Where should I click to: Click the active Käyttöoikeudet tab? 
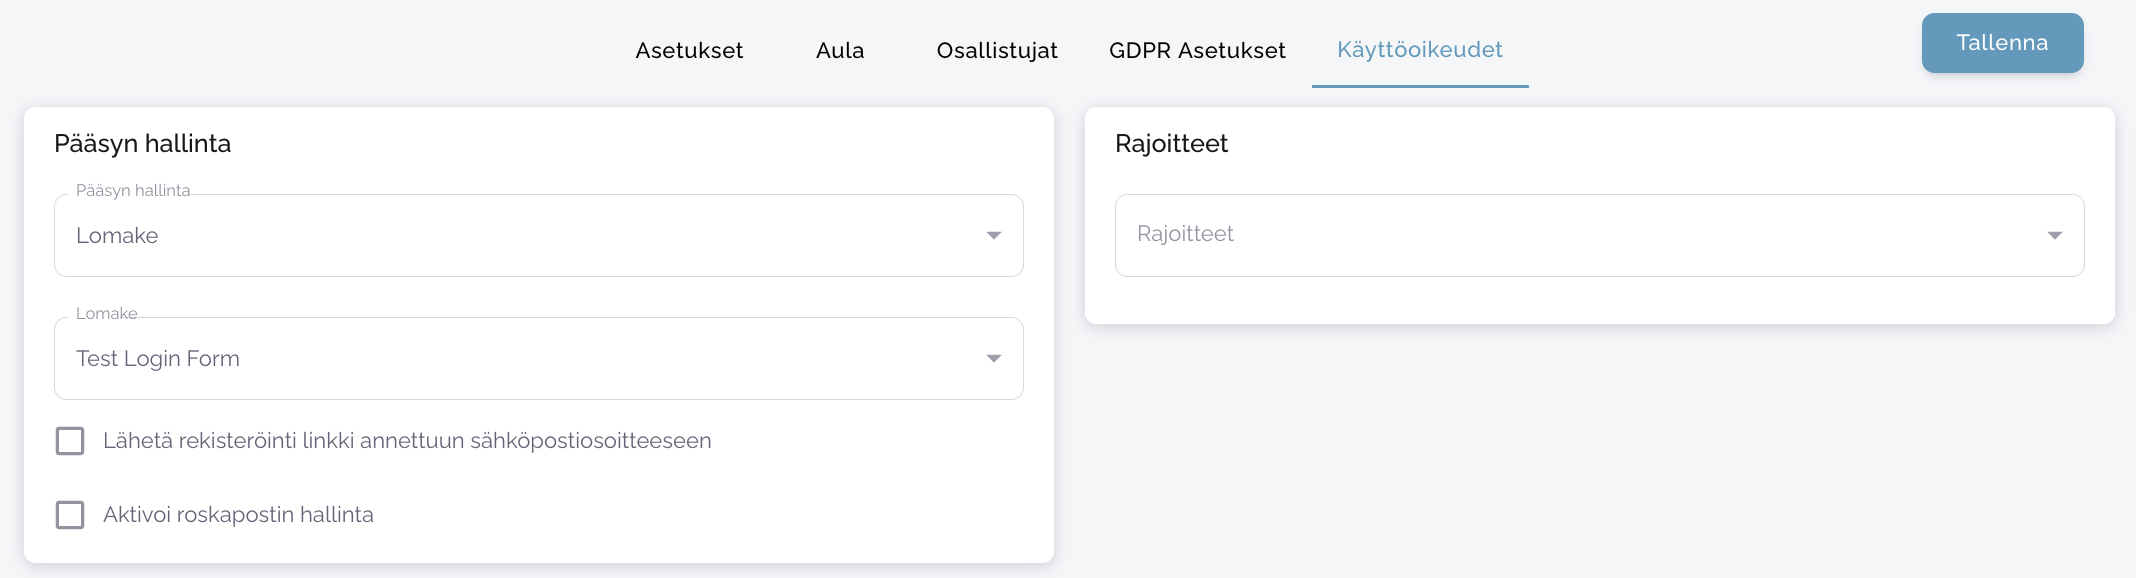tap(1419, 50)
